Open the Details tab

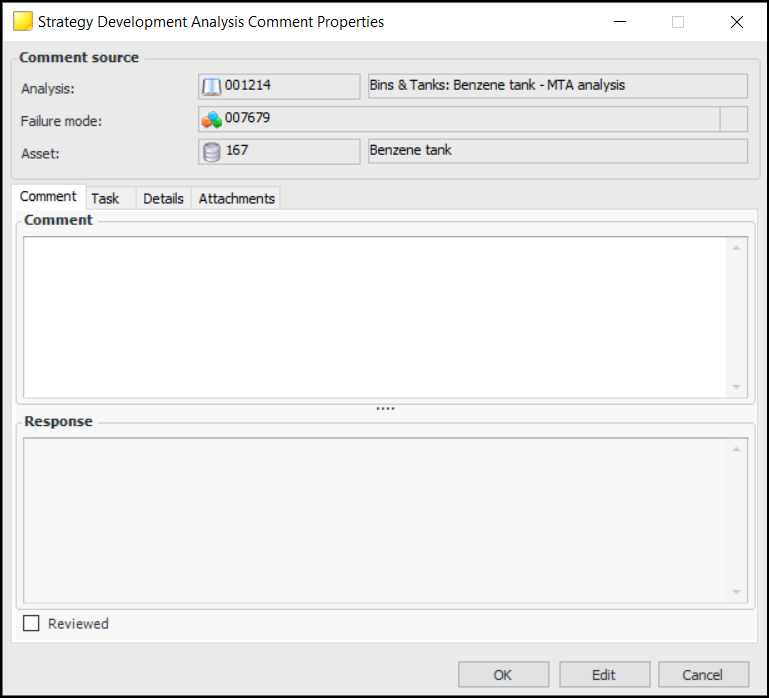tap(163, 198)
